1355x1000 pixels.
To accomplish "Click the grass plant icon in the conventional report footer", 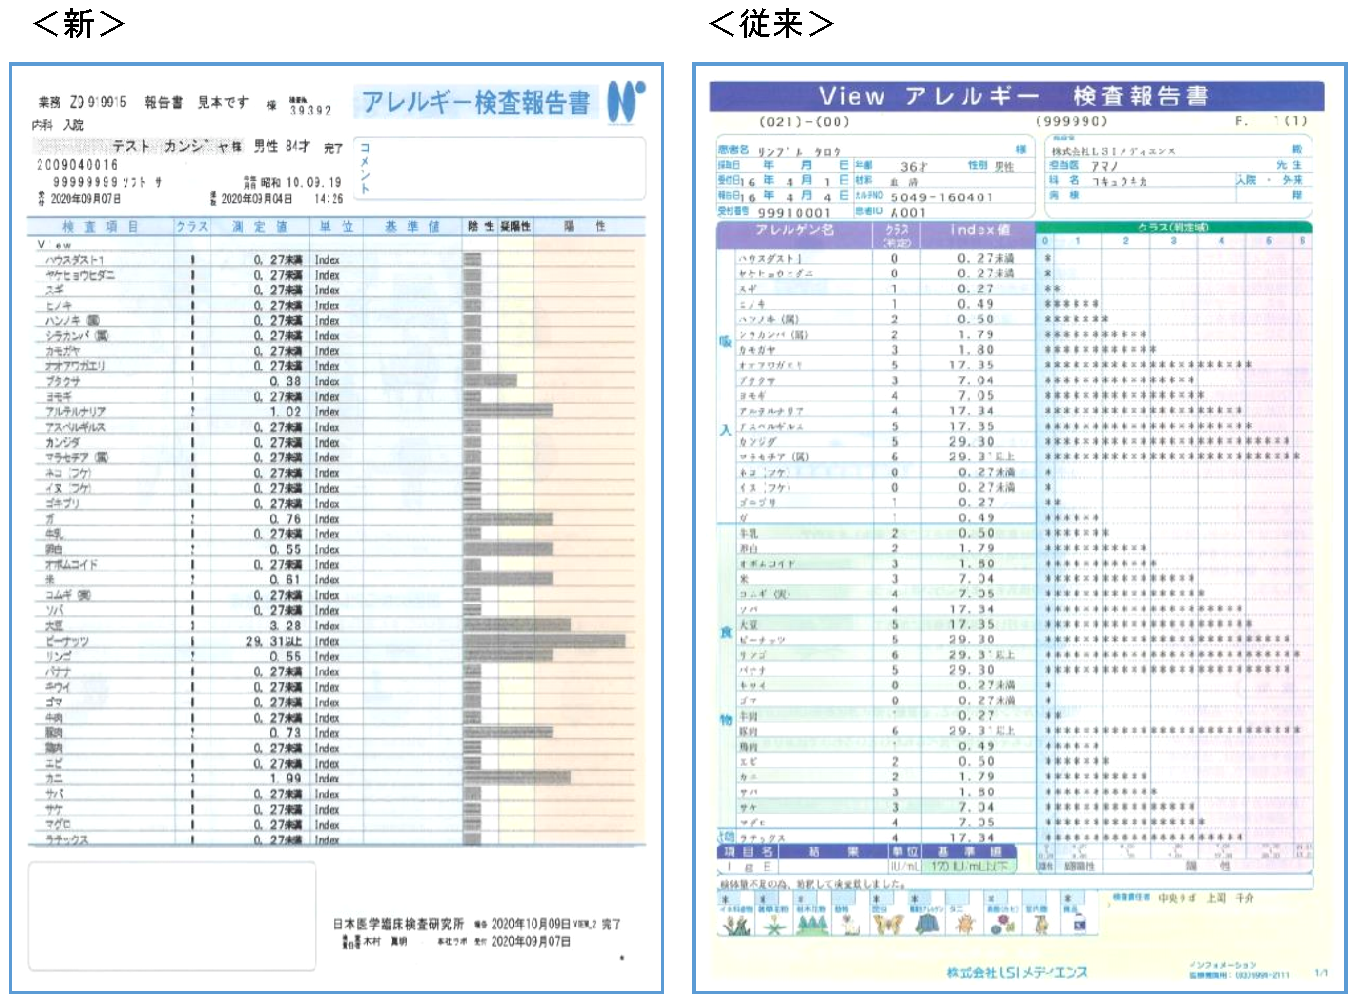I will (x=737, y=925).
